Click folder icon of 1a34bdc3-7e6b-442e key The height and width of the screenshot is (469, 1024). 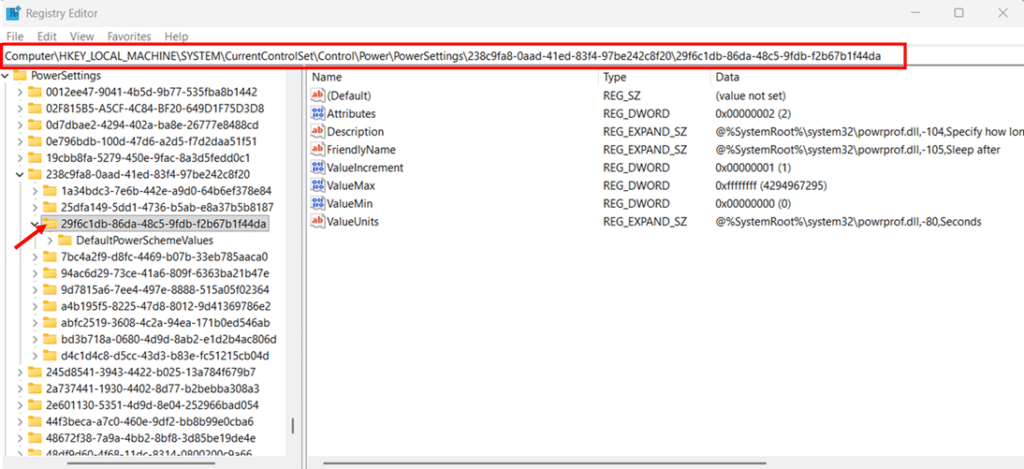coord(50,191)
